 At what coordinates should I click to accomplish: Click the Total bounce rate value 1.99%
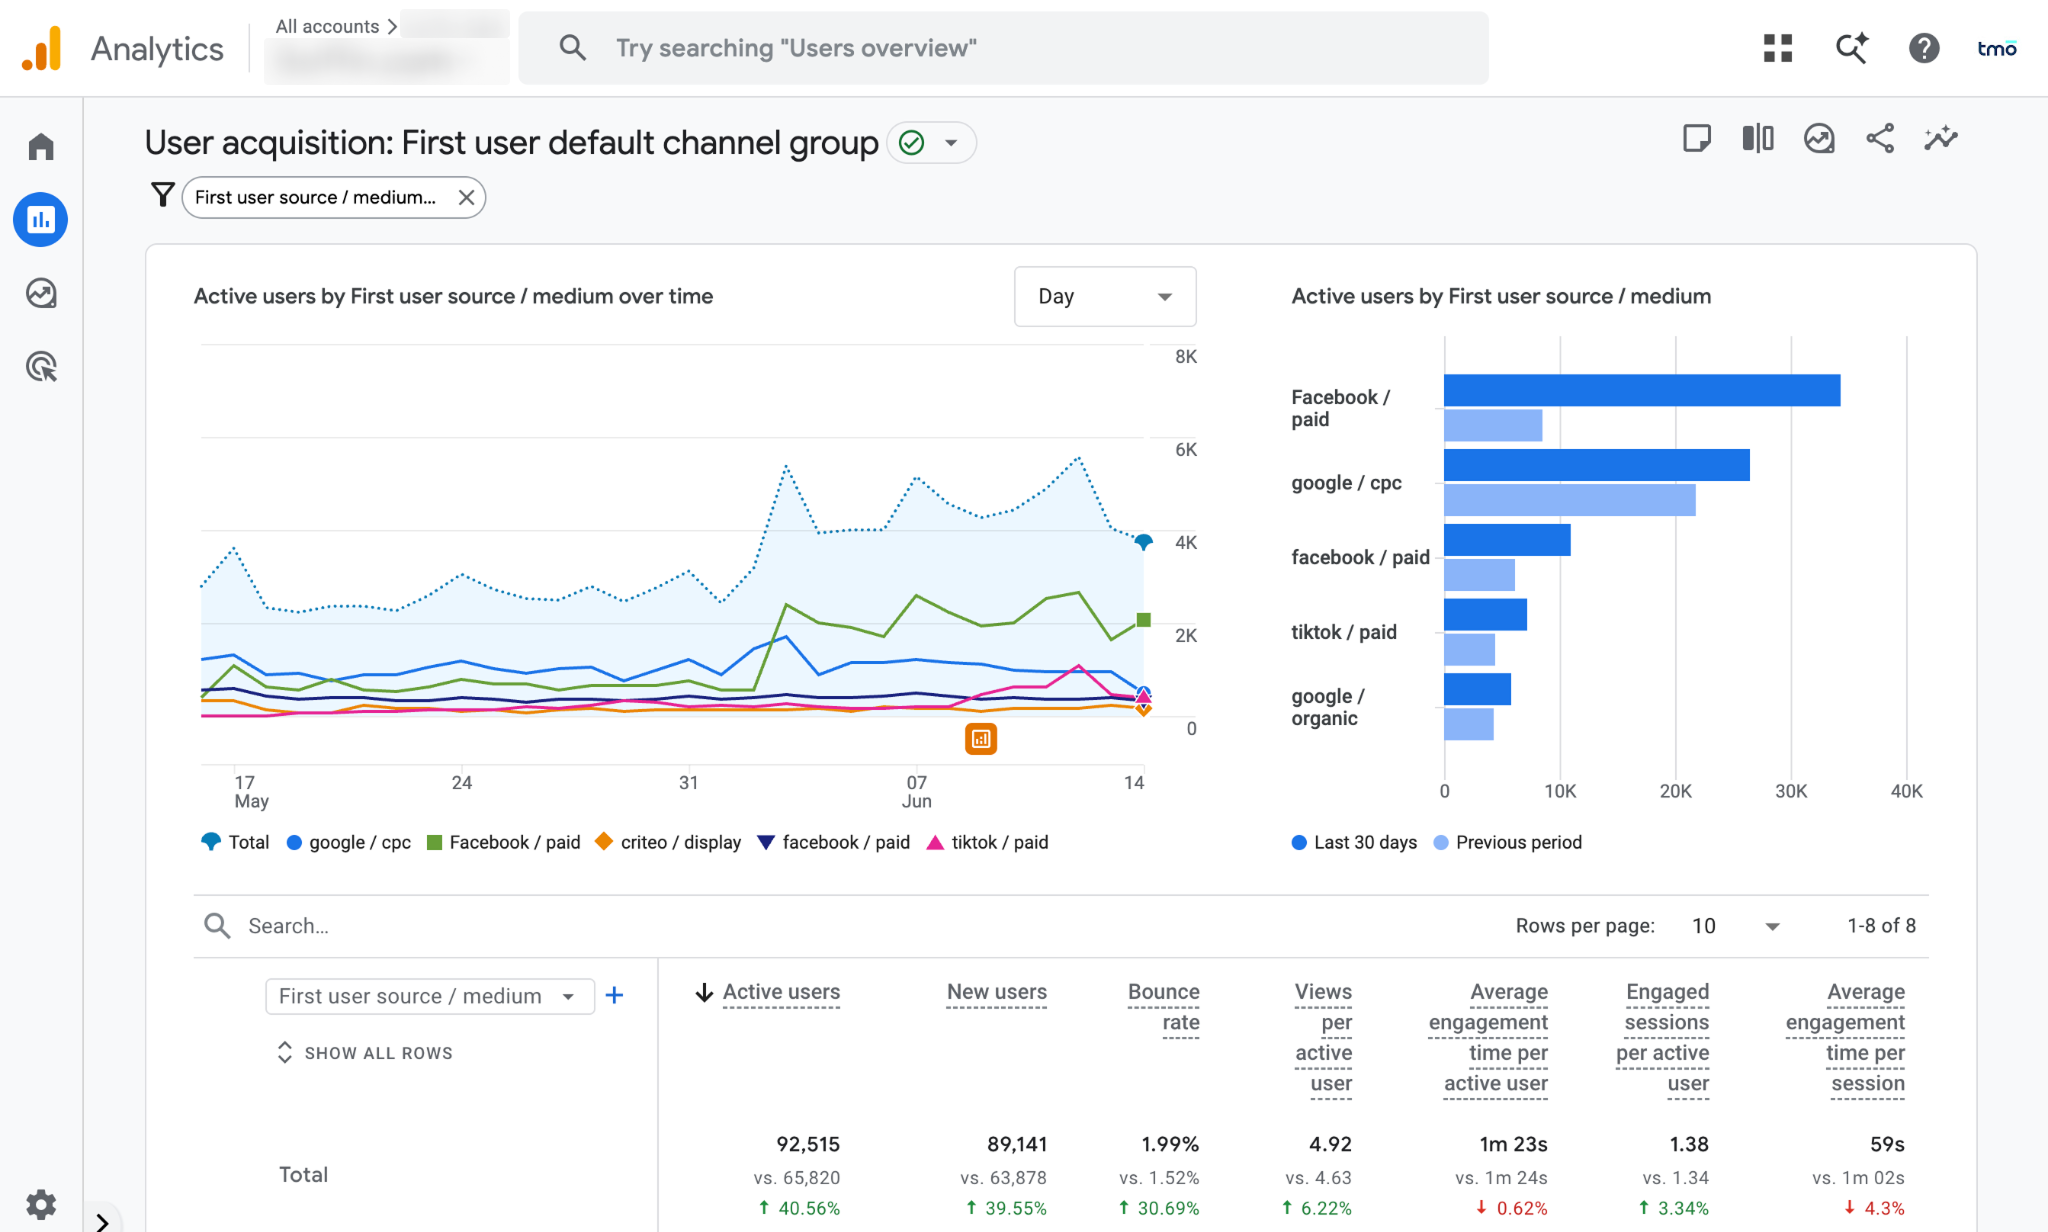[x=1170, y=1144]
